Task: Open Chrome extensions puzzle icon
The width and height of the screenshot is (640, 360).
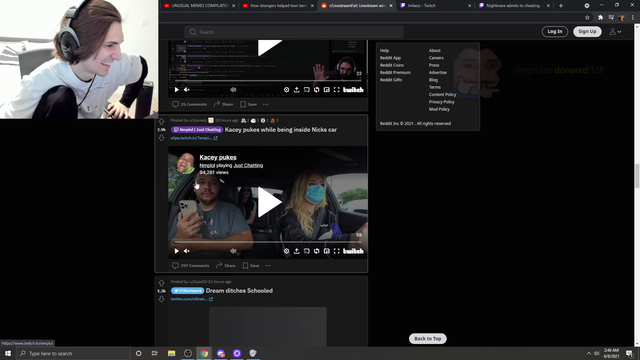Action: coord(600,18)
